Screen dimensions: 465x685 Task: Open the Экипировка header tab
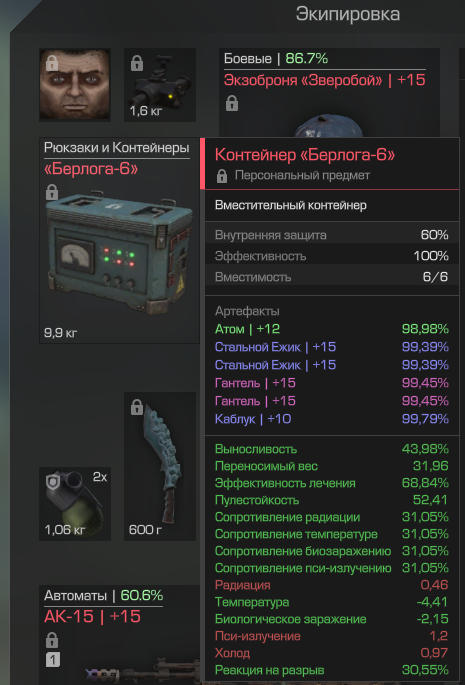tap(348, 14)
